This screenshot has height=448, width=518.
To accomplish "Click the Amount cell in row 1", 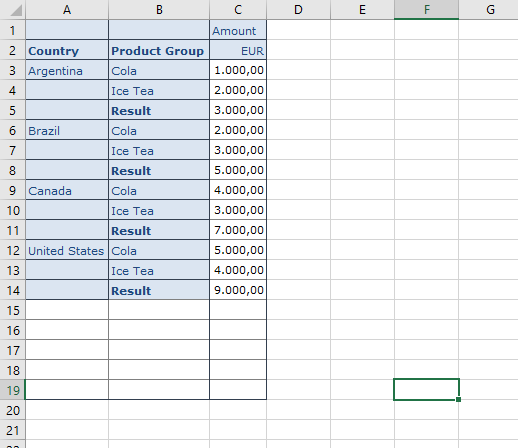I will click(x=238, y=30).
